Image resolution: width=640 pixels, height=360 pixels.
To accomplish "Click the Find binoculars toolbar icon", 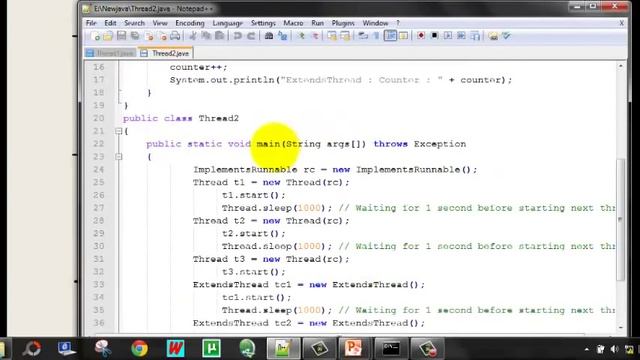I will coord(269,36).
